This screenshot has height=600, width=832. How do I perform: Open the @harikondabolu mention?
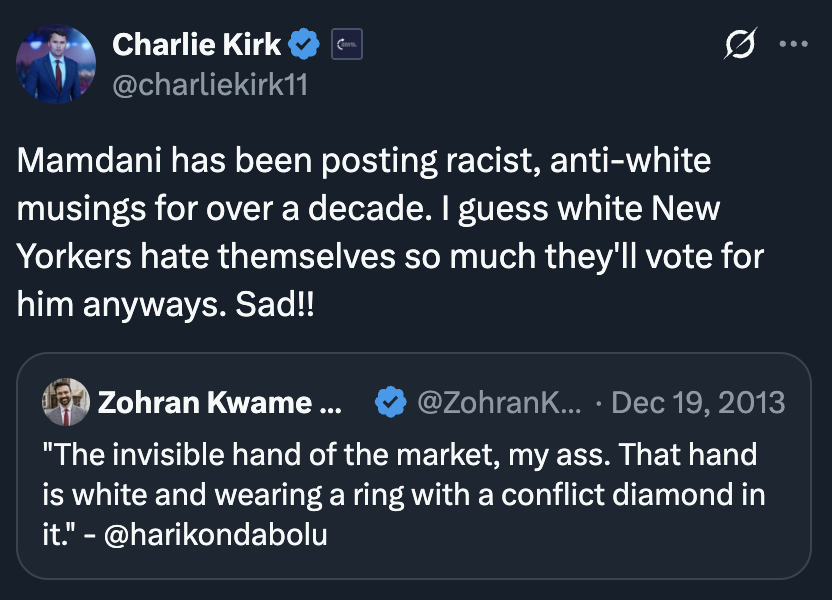[216, 534]
